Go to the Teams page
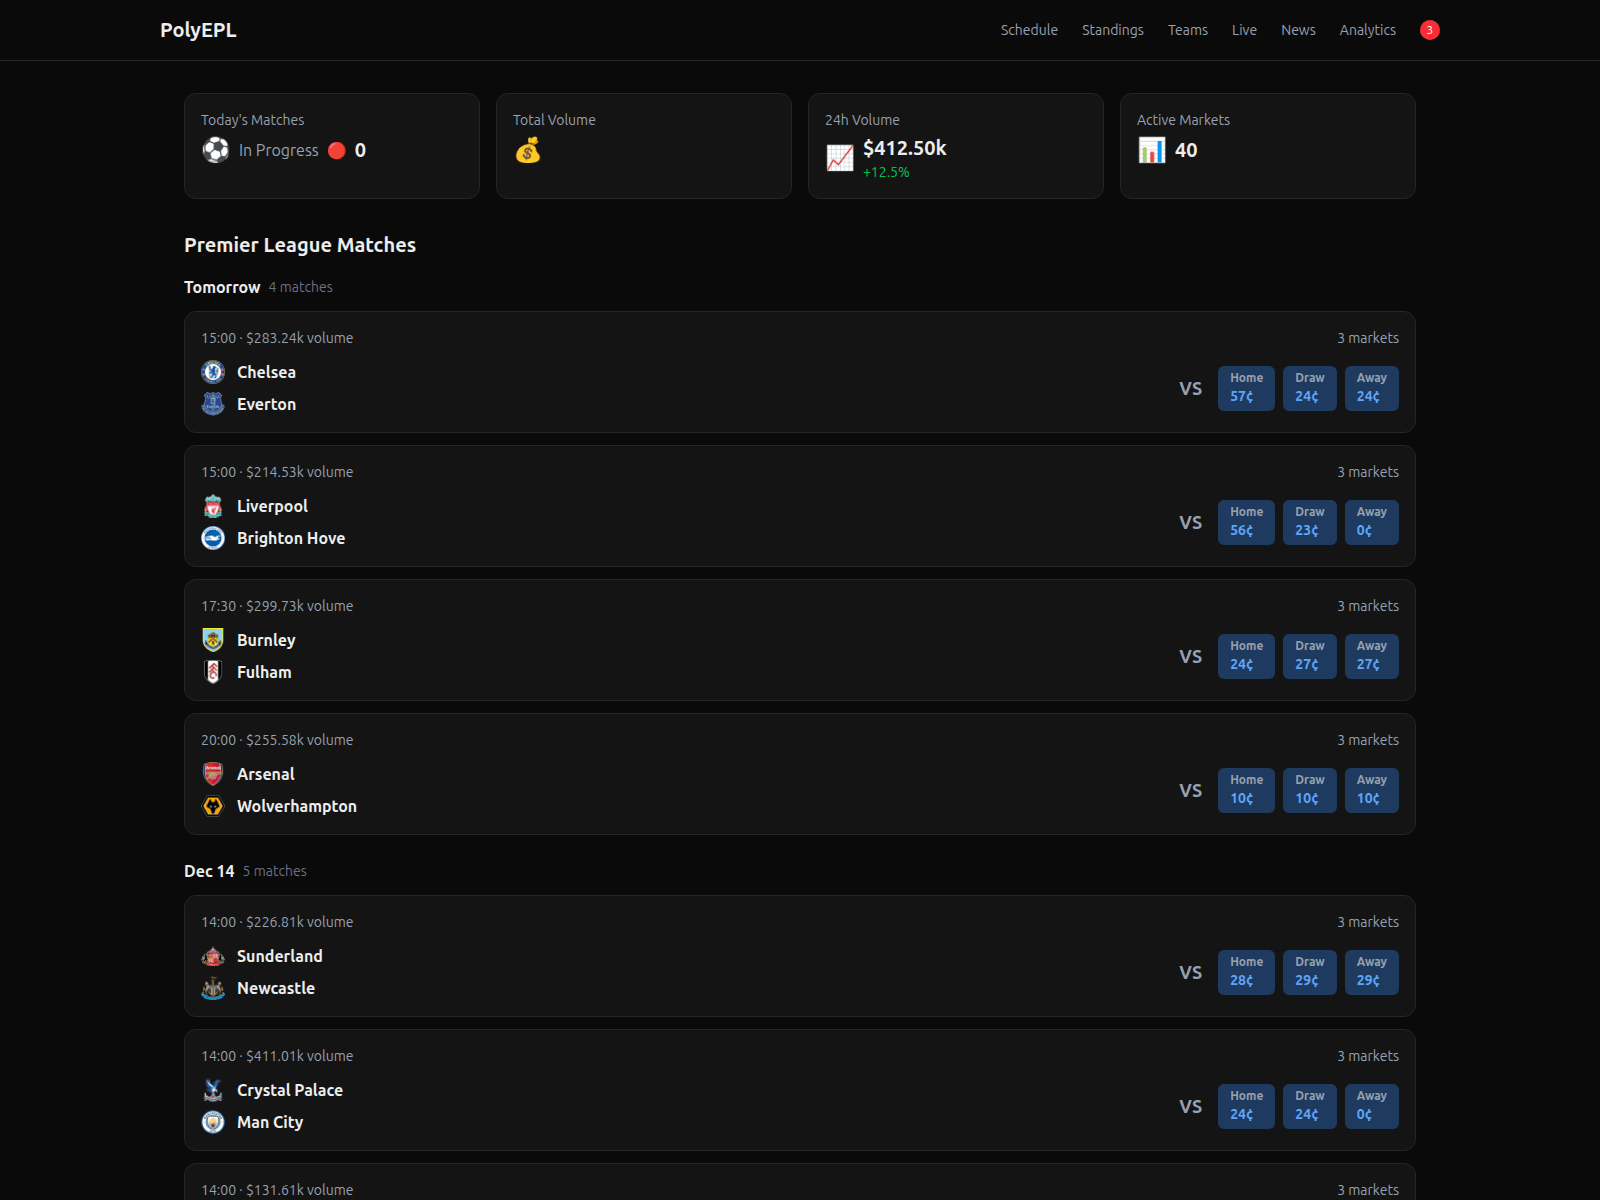The height and width of the screenshot is (1200, 1600). coord(1188,30)
